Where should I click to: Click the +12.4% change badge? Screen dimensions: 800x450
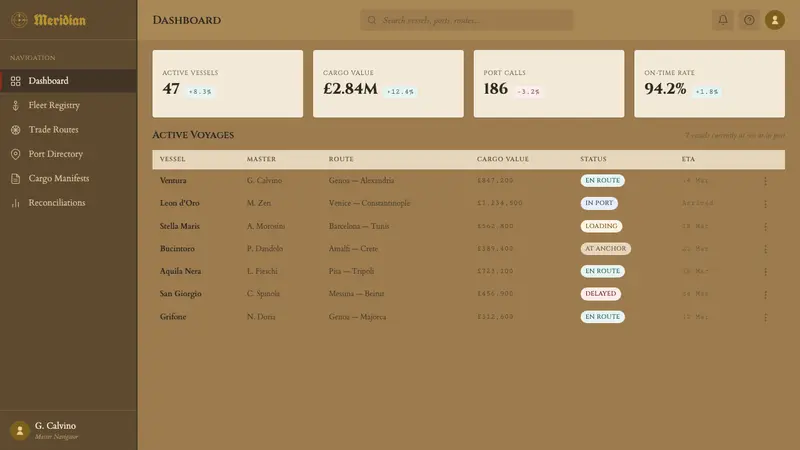point(401,92)
